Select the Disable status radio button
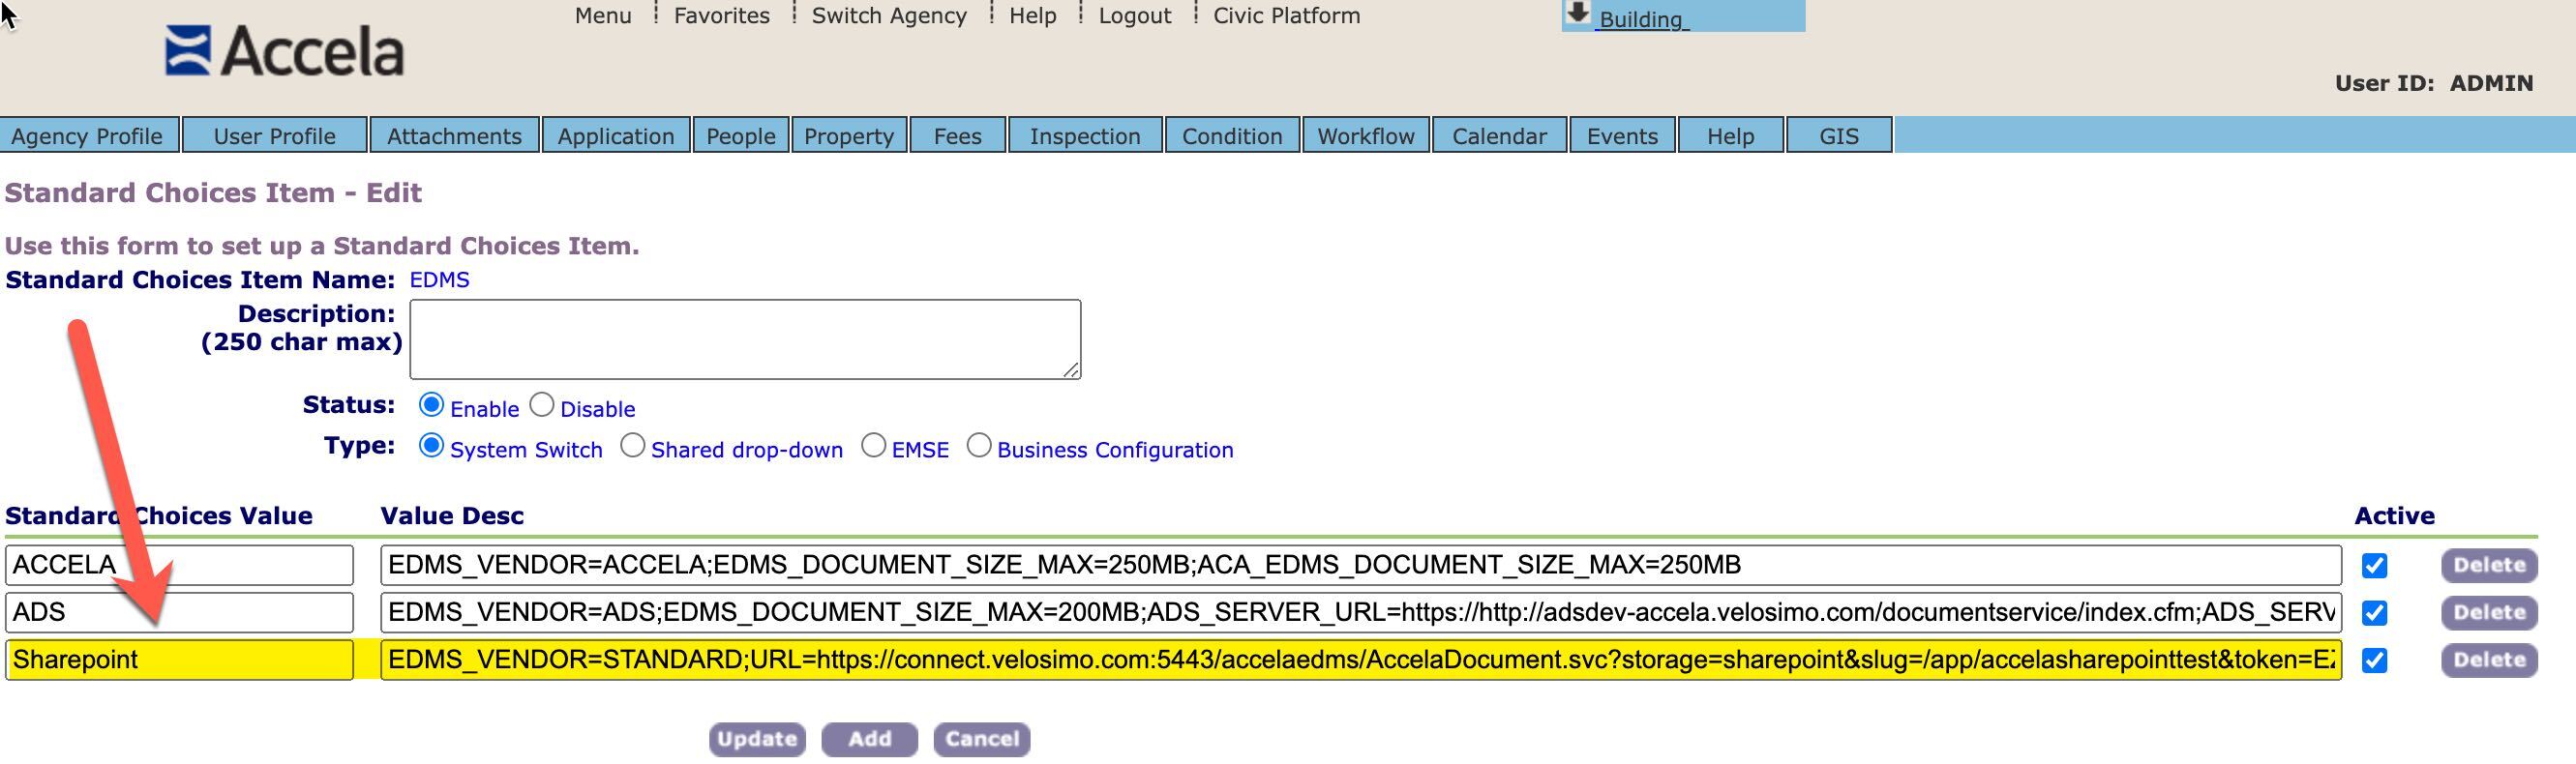The height and width of the screenshot is (764, 2576). click(x=542, y=405)
